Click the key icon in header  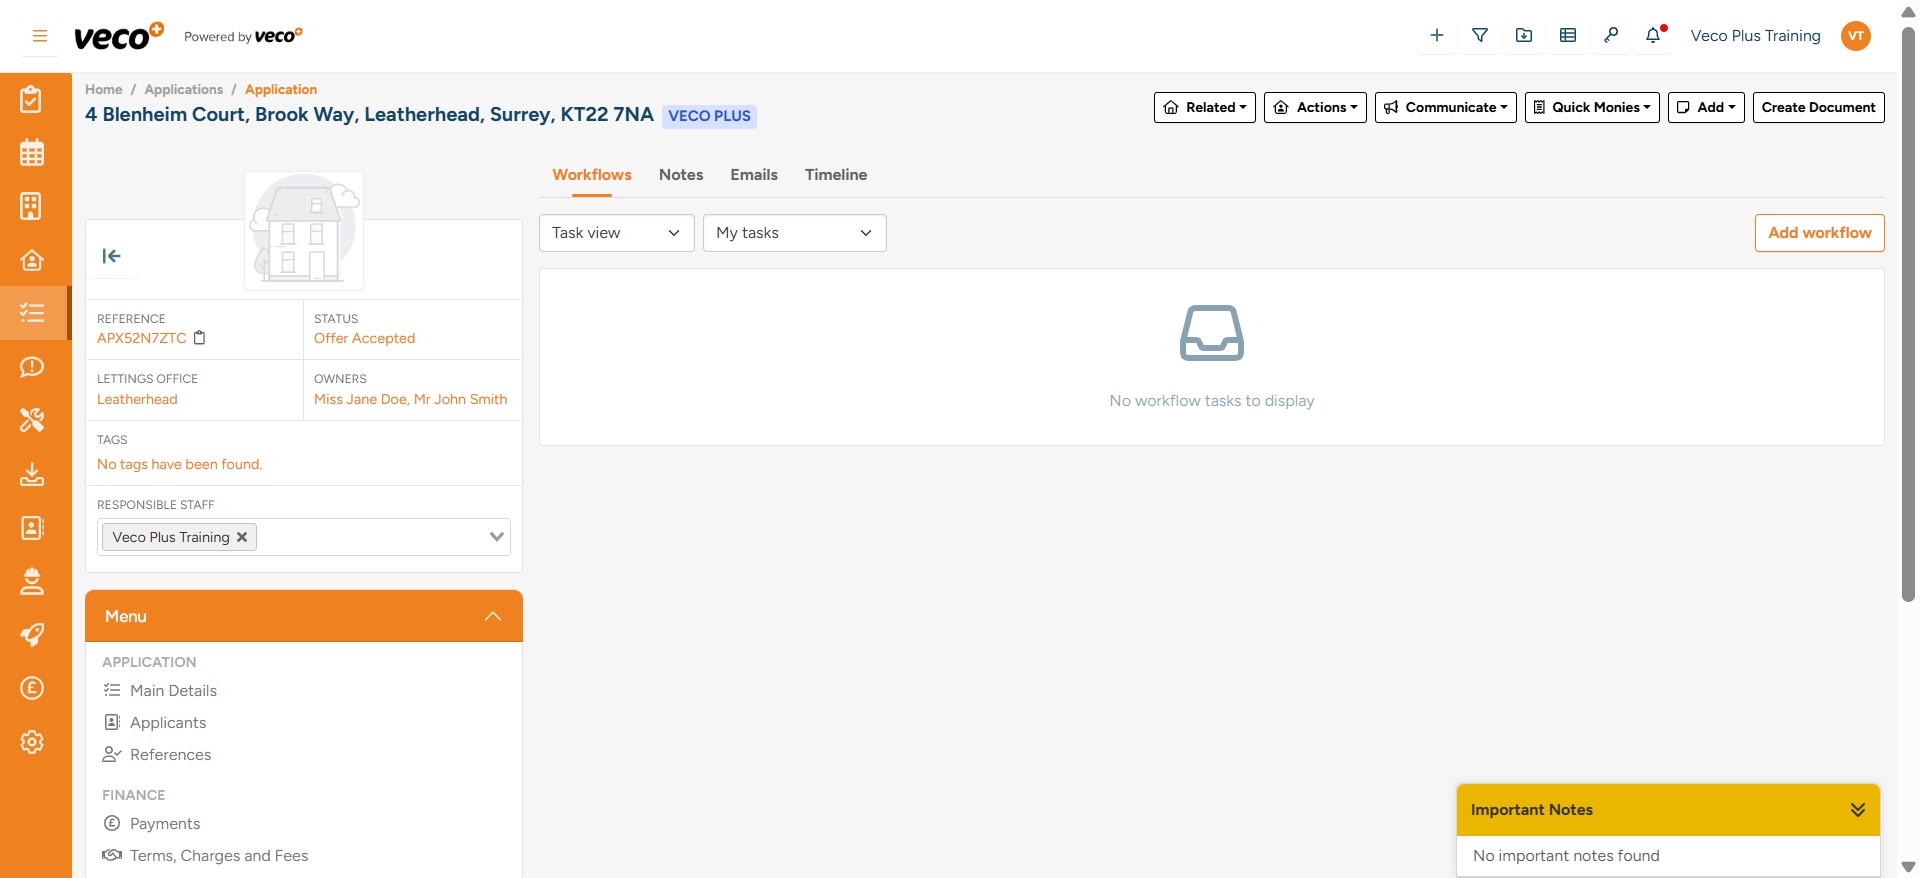pyautogui.click(x=1611, y=36)
